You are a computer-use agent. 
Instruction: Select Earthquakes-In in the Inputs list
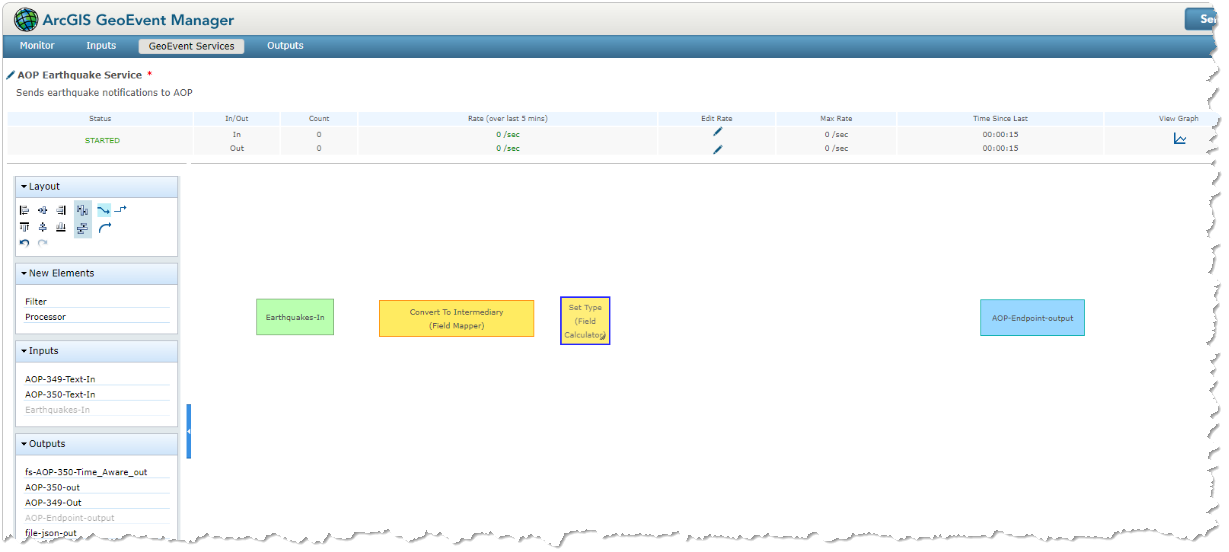[x=97, y=410]
